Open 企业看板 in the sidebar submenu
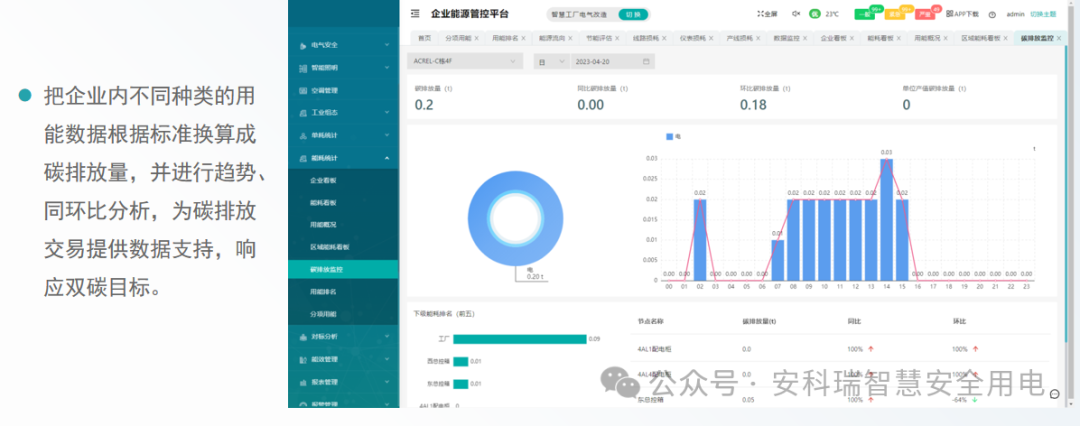Screen dimensions: 1080x426 (343, 180)
